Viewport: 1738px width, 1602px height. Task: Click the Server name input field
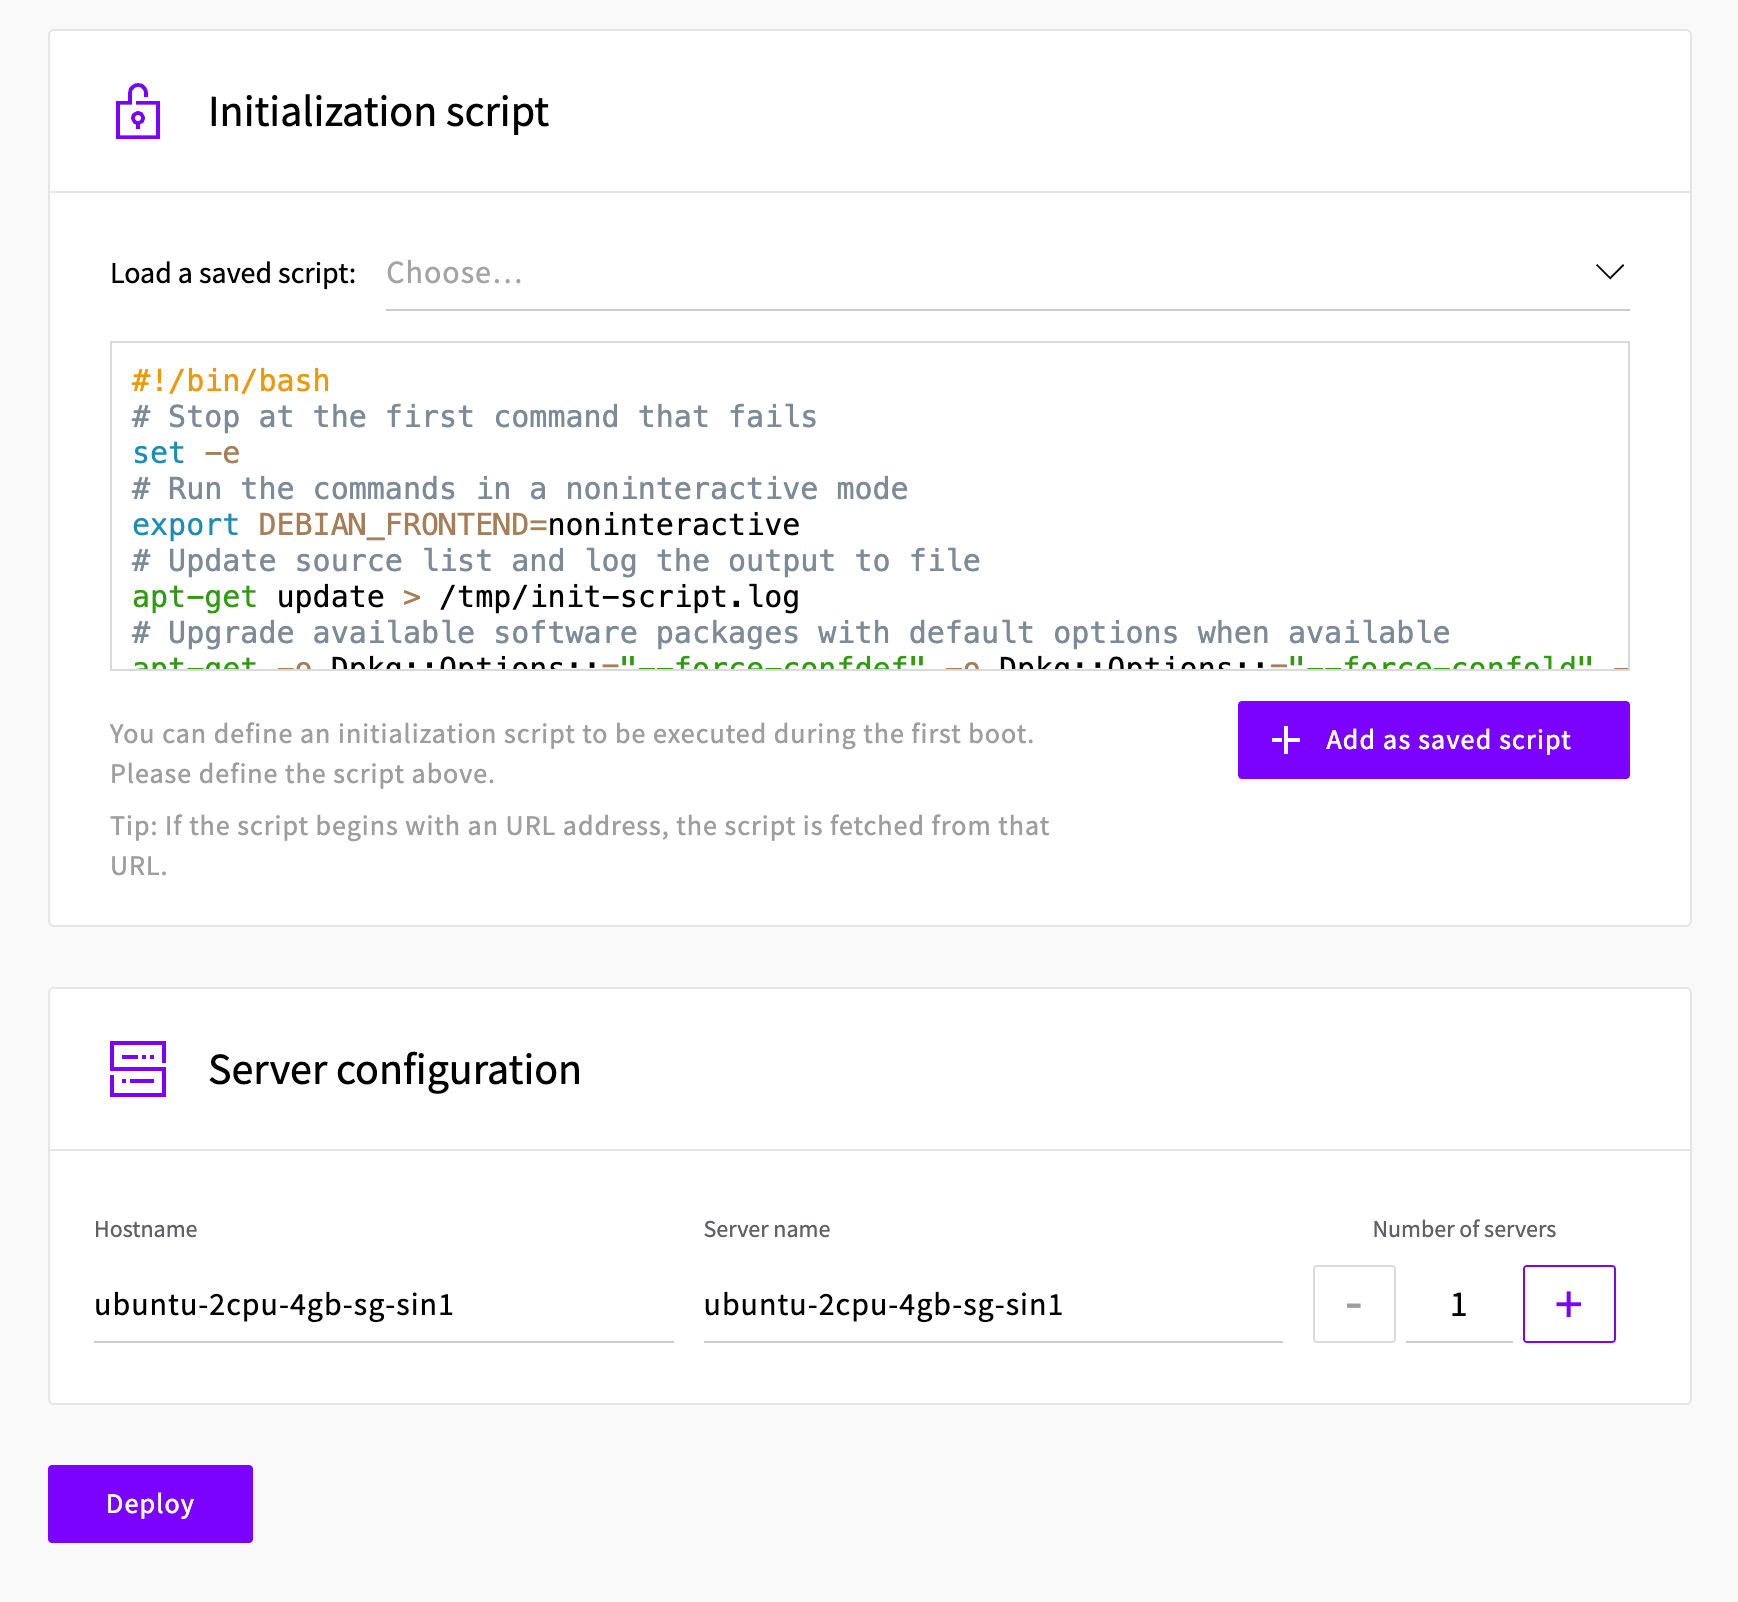993,1305
